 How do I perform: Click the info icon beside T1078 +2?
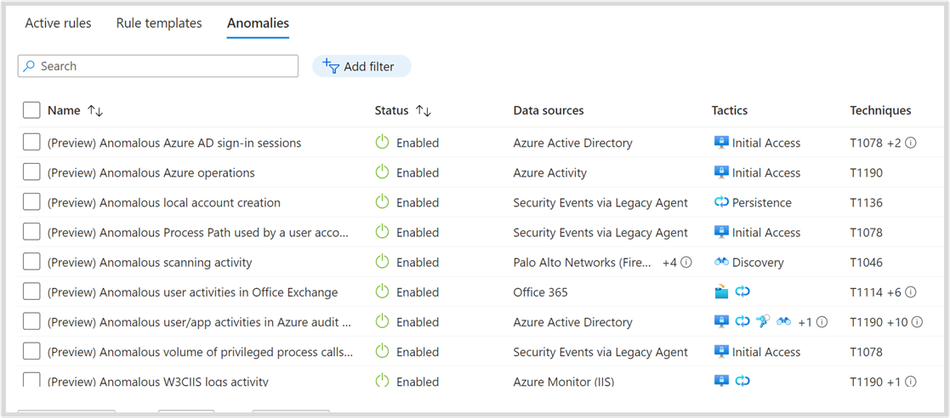click(910, 143)
